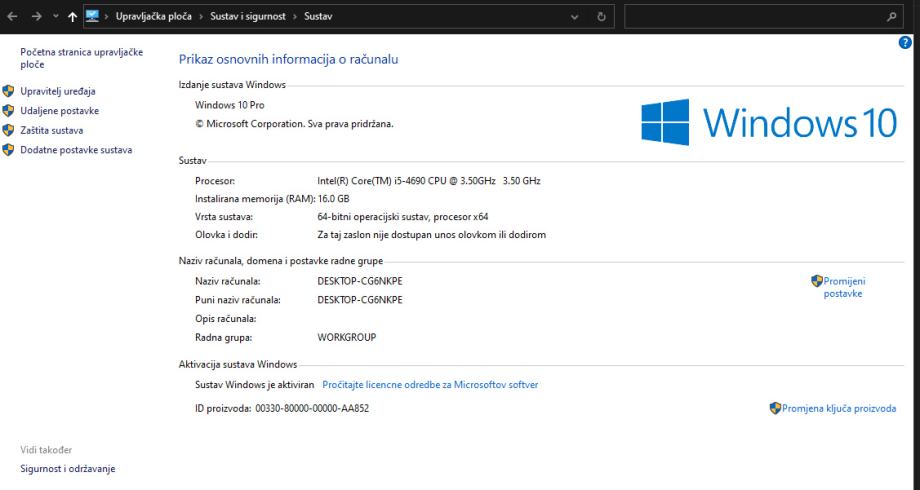920x490 pixels.
Task: Refresh the control panel page
Action: pos(601,16)
